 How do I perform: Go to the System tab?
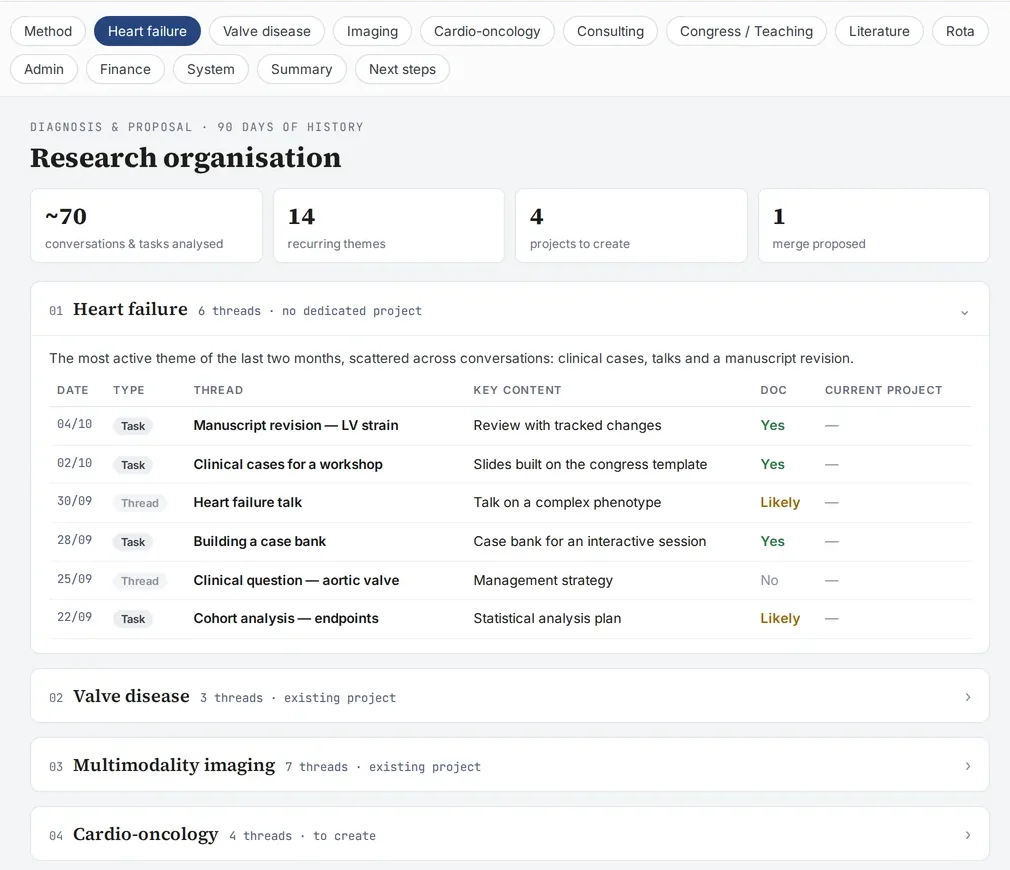click(211, 69)
